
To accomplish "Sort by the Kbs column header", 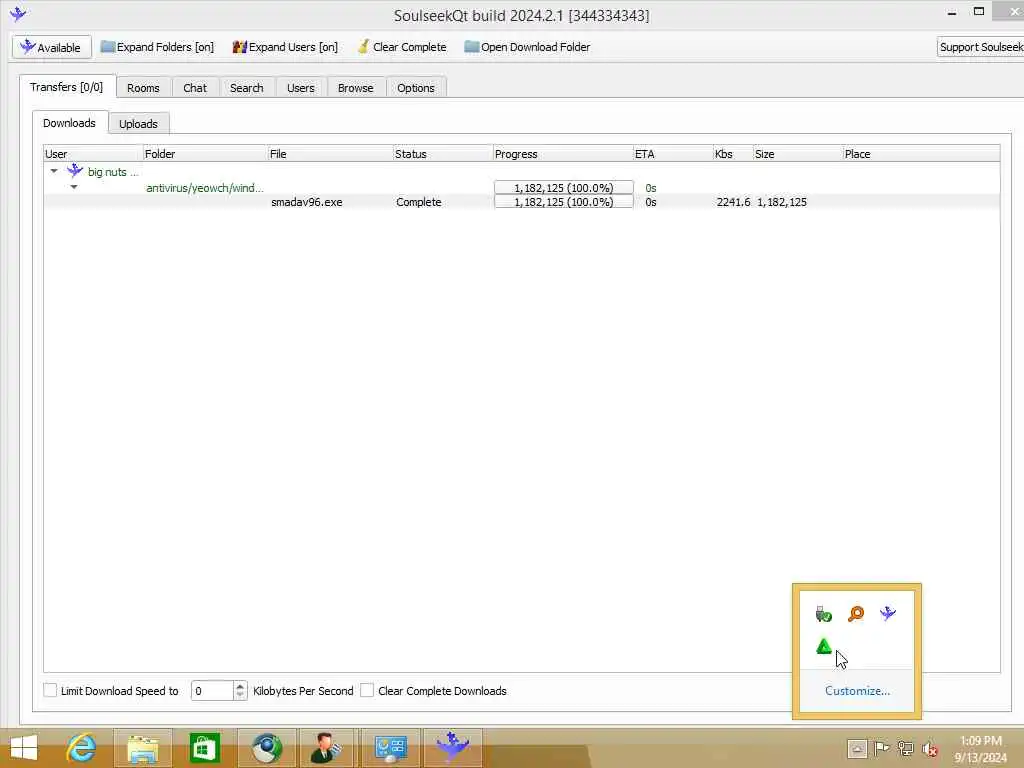I will pyautogui.click(x=733, y=153).
